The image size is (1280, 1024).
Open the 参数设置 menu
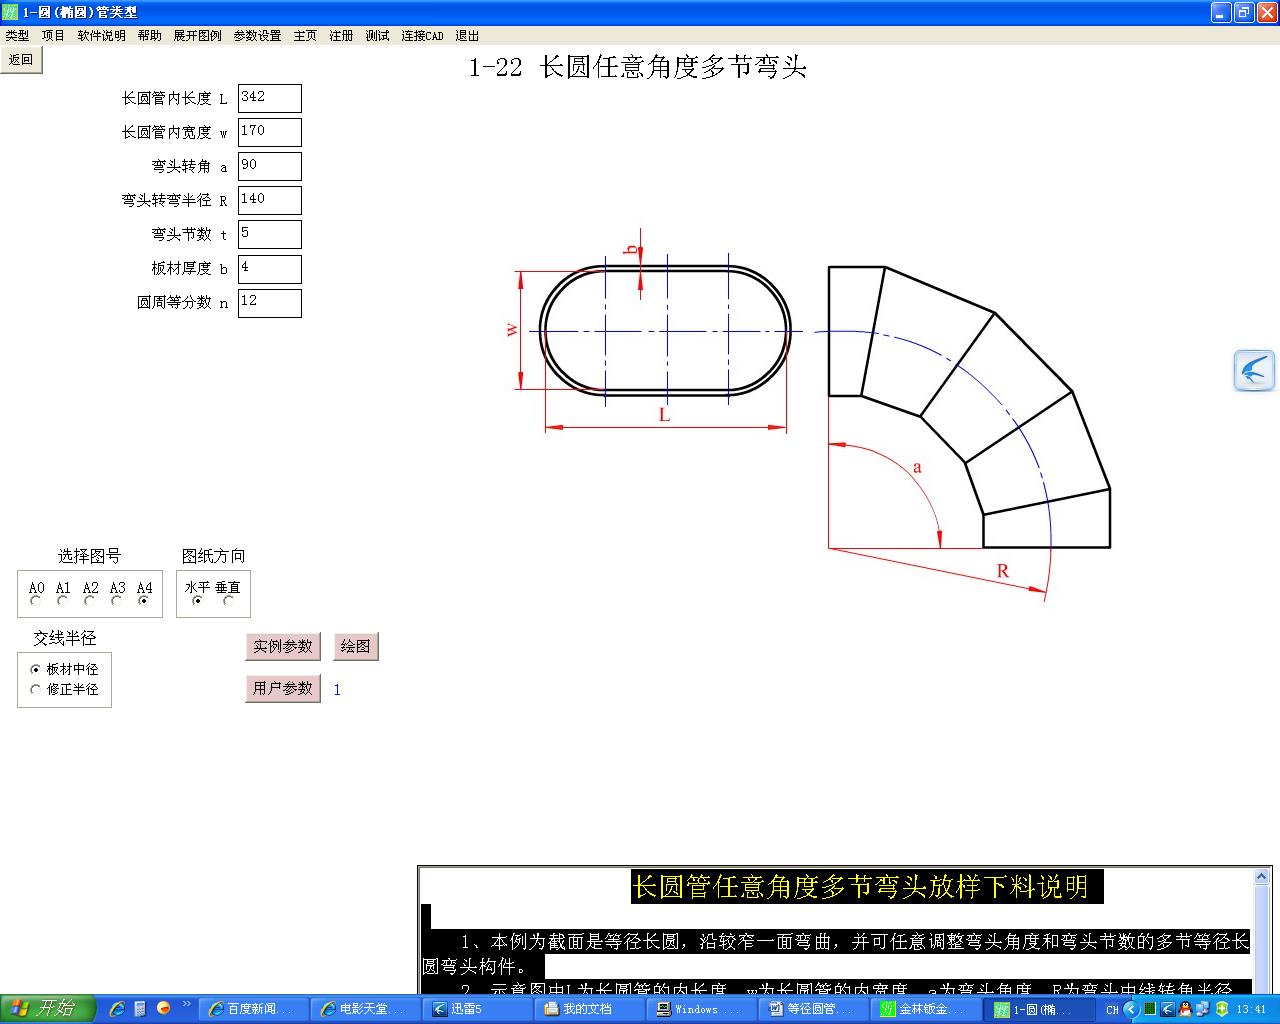pos(257,36)
